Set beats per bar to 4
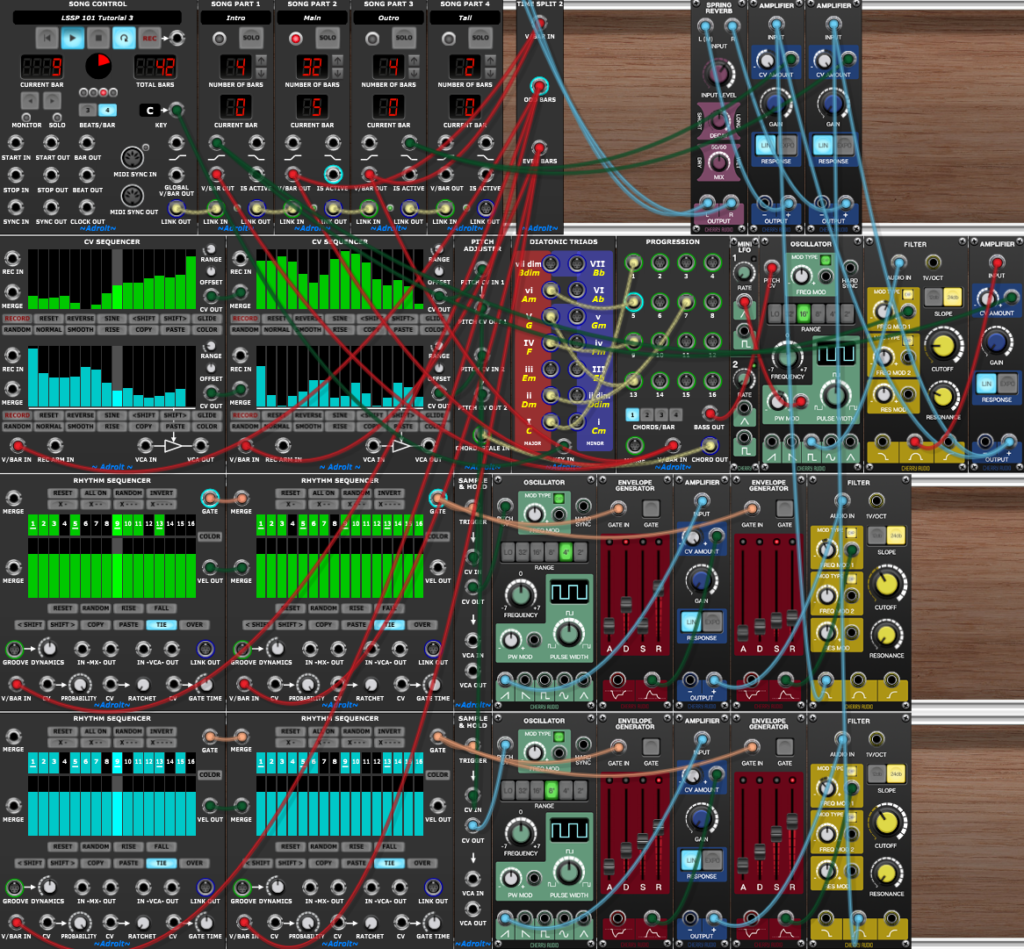1024x949 pixels. pos(108,110)
